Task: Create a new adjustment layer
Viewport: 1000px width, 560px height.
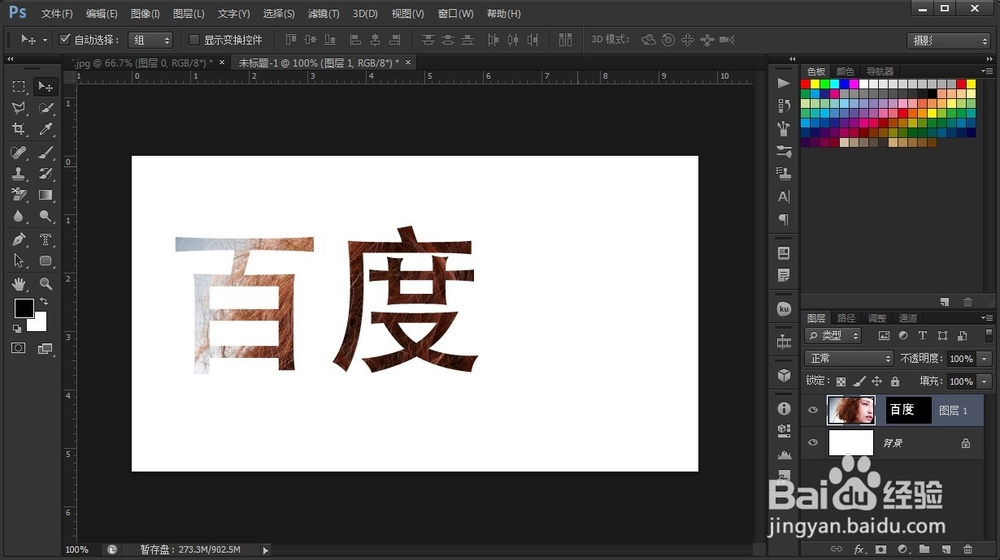Action: click(902, 549)
